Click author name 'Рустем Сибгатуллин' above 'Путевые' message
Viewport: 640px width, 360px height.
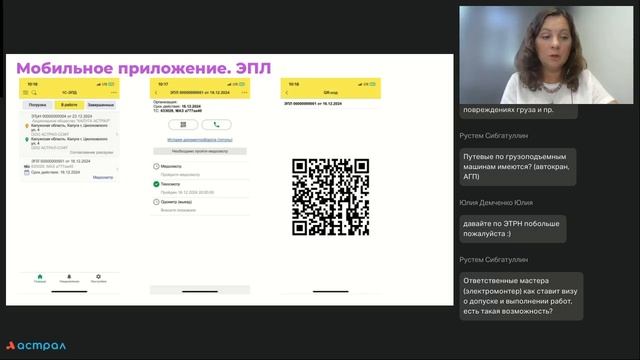(x=493, y=136)
